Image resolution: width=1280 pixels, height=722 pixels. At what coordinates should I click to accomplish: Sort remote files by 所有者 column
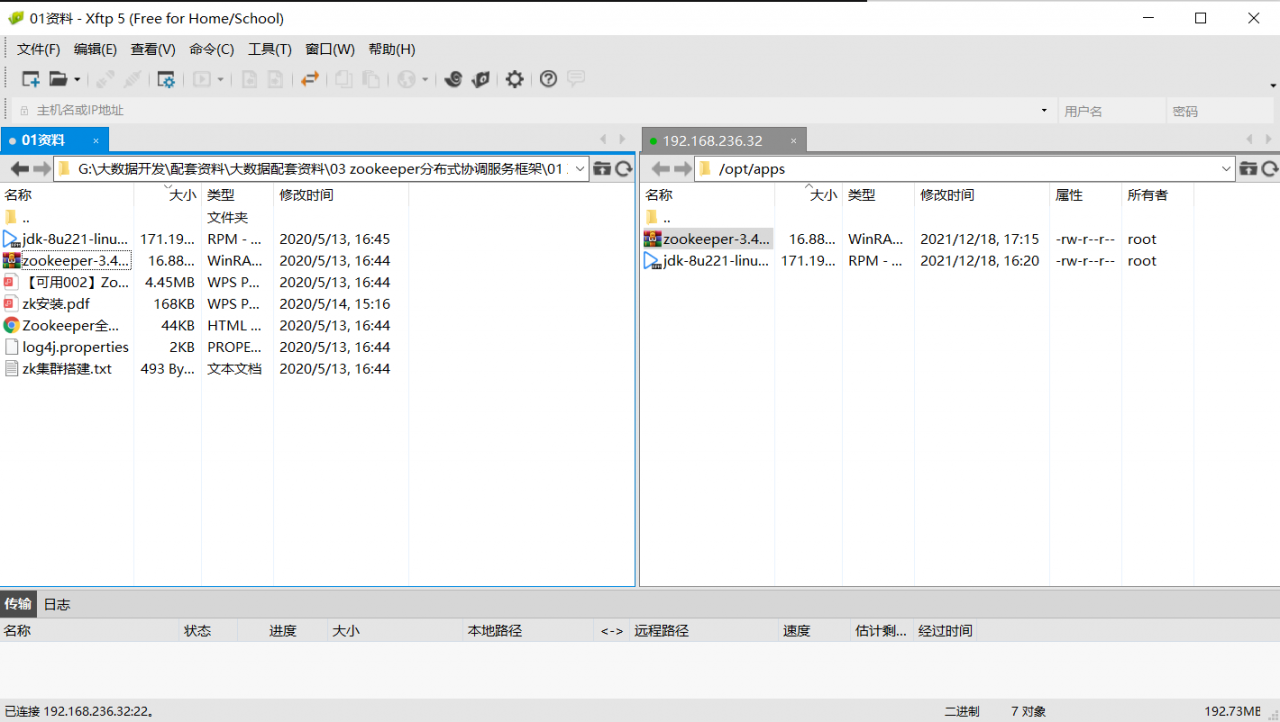(x=1157, y=195)
